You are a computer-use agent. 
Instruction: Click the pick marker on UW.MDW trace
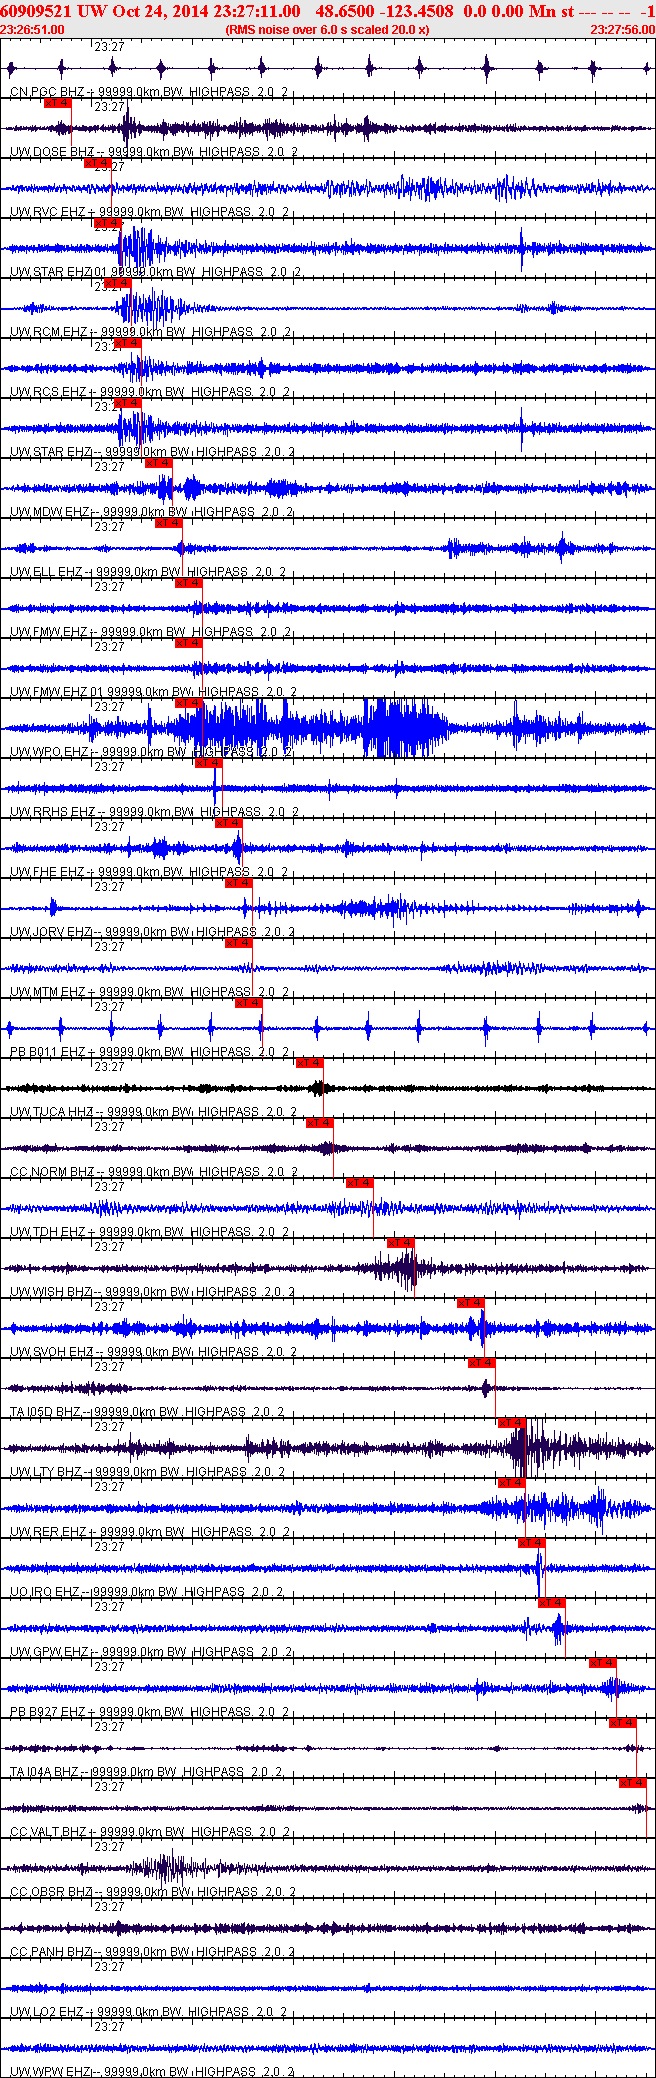[x=158, y=462]
